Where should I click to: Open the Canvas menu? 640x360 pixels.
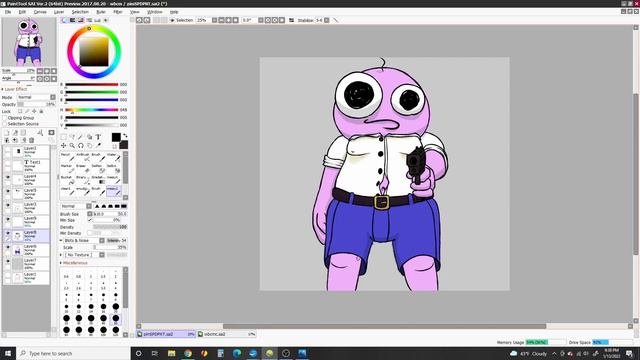pyautogui.click(x=40, y=12)
